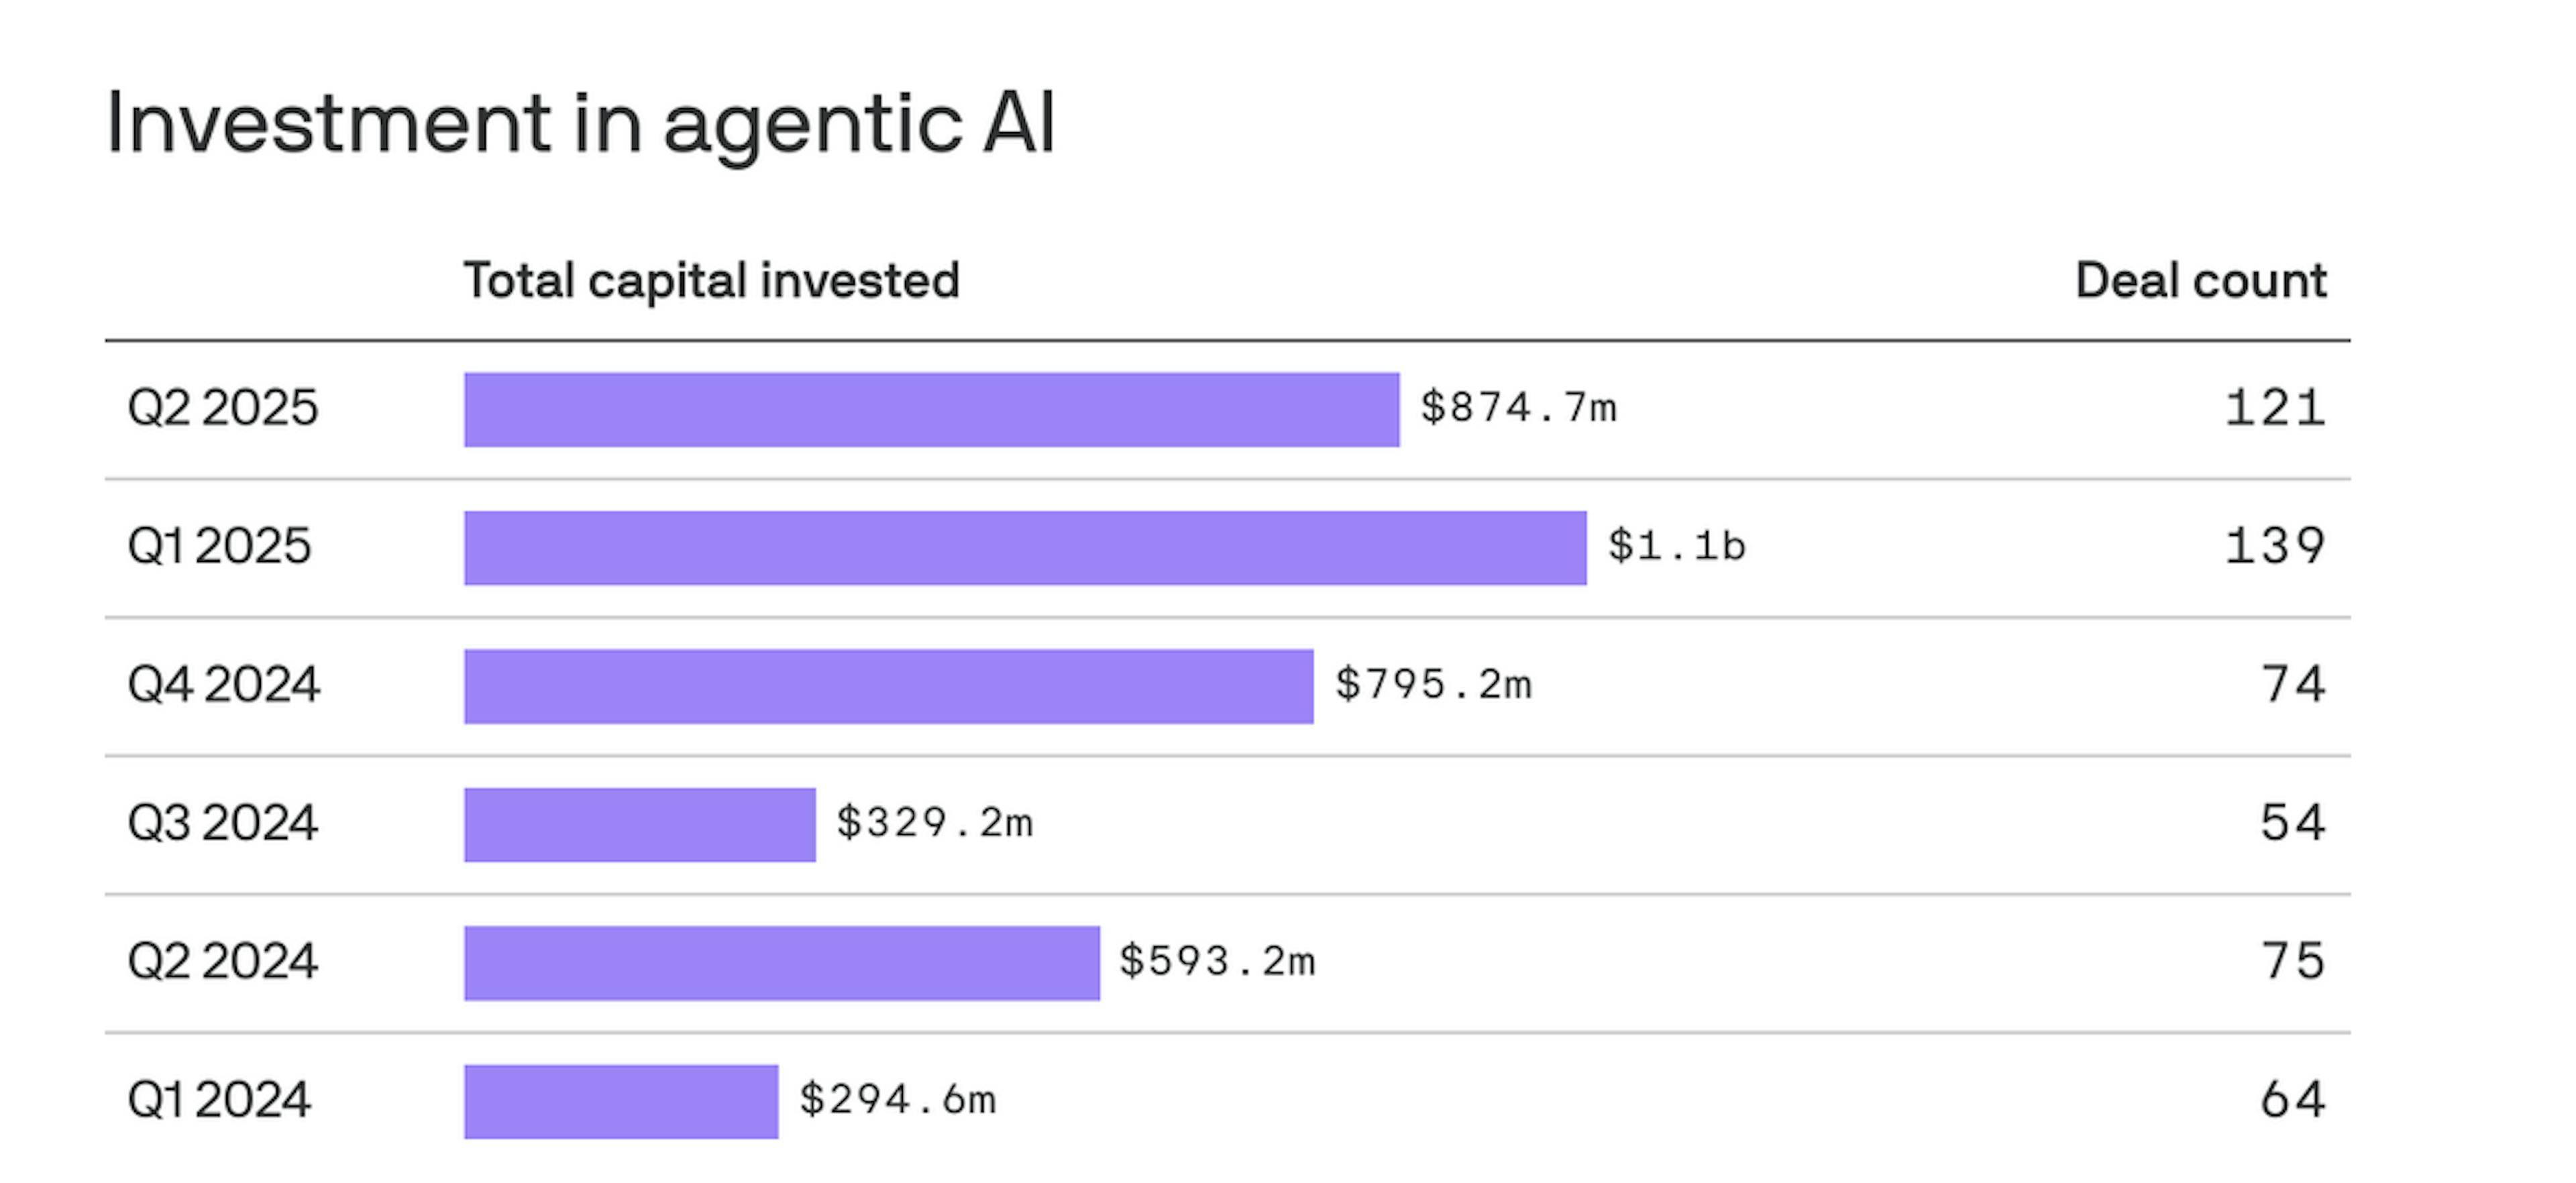Select the Q3 2024 purple bar
Screen dimensions: 2576x1183
(x=639, y=825)
